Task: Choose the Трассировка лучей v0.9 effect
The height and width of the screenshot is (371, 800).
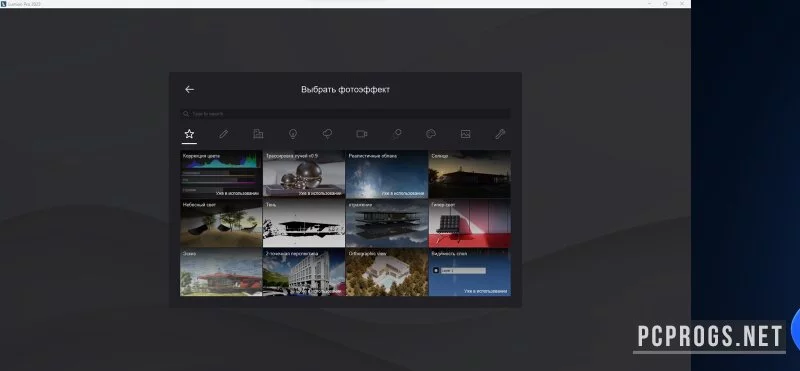Action: pyautogui.click(x=304, y=174)
